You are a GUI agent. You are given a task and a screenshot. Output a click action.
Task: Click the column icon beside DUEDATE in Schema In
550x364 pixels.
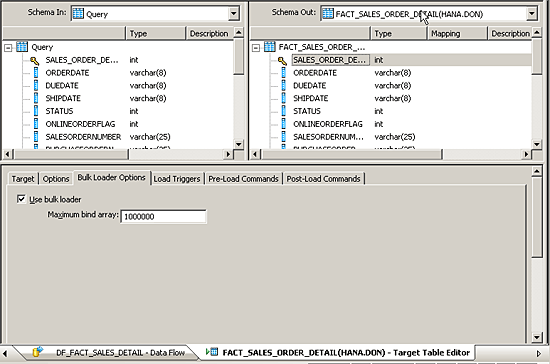click(x=36, y=85)
